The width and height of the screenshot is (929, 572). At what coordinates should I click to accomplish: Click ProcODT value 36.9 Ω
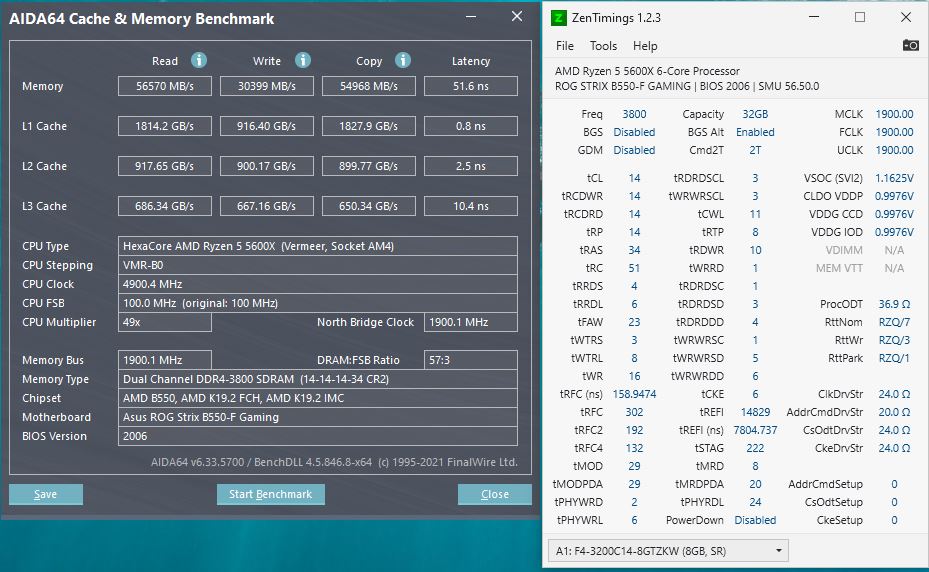click(894, 304)
